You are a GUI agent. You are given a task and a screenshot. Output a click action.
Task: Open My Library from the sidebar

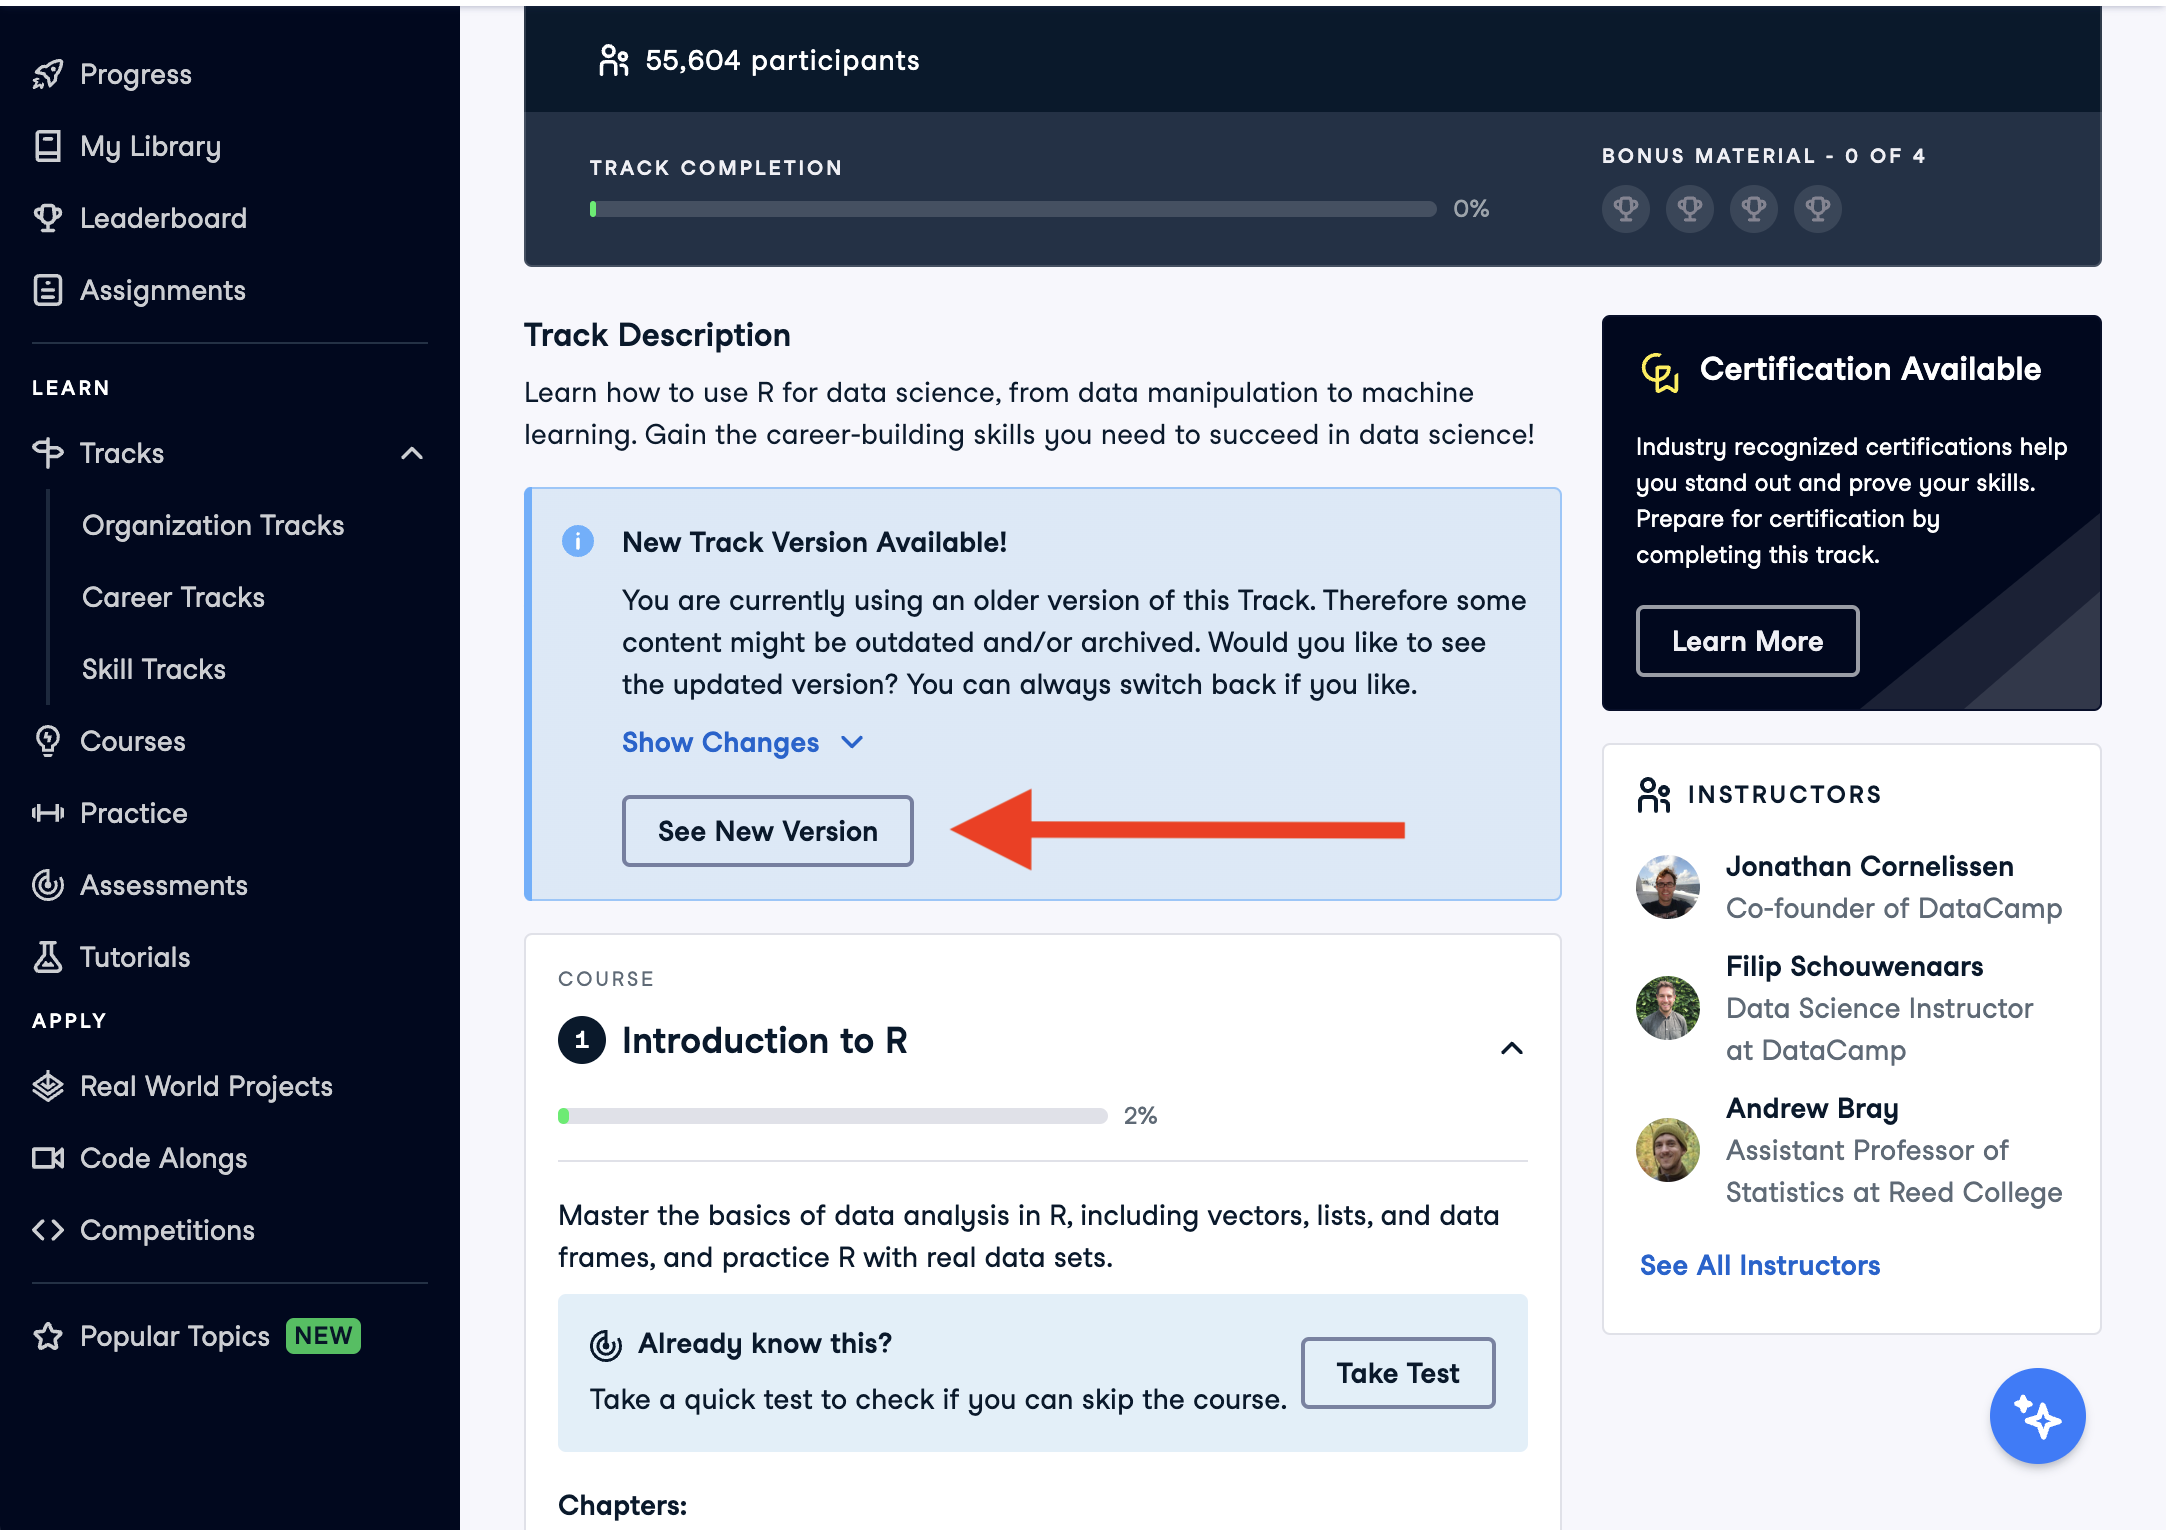click(150, 146)
